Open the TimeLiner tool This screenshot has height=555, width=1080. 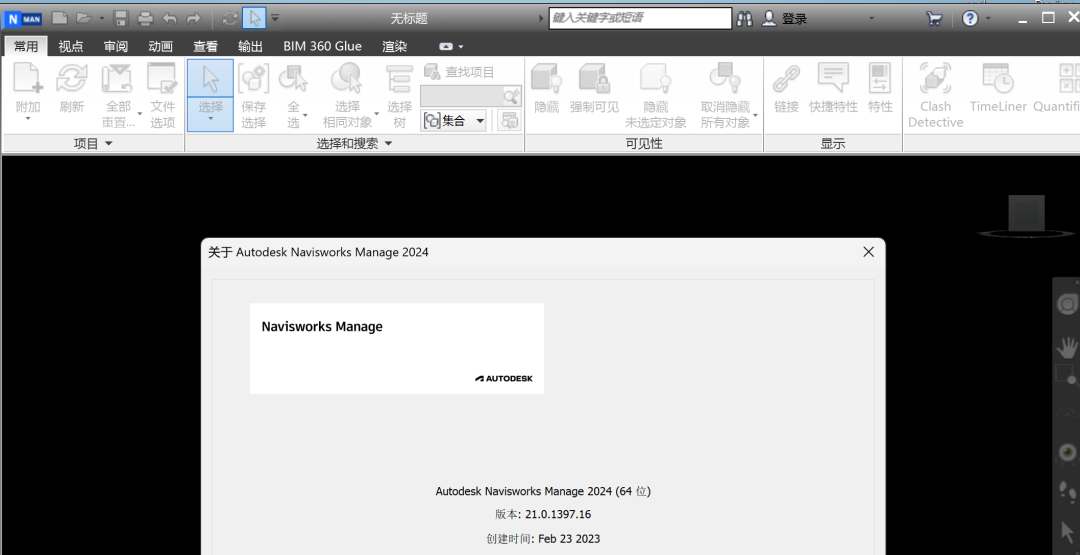click(997, 80)
